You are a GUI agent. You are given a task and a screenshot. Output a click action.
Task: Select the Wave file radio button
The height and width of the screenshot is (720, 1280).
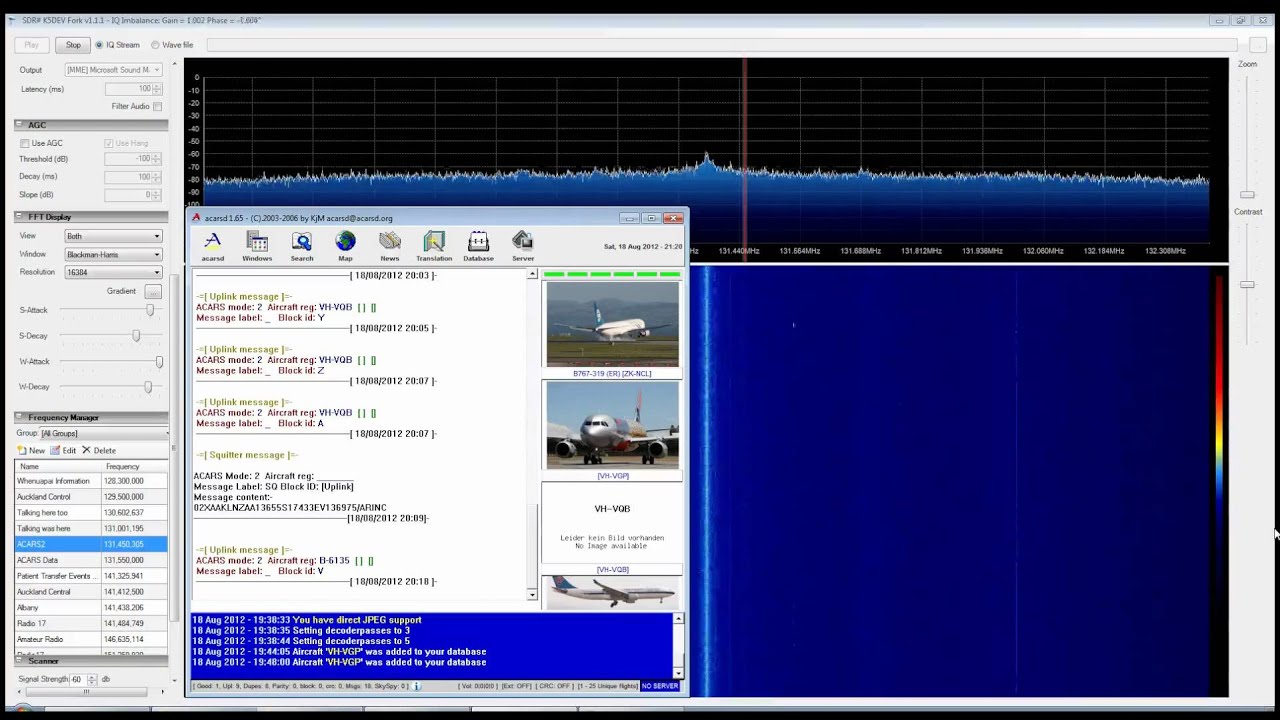tap(155, 45)
